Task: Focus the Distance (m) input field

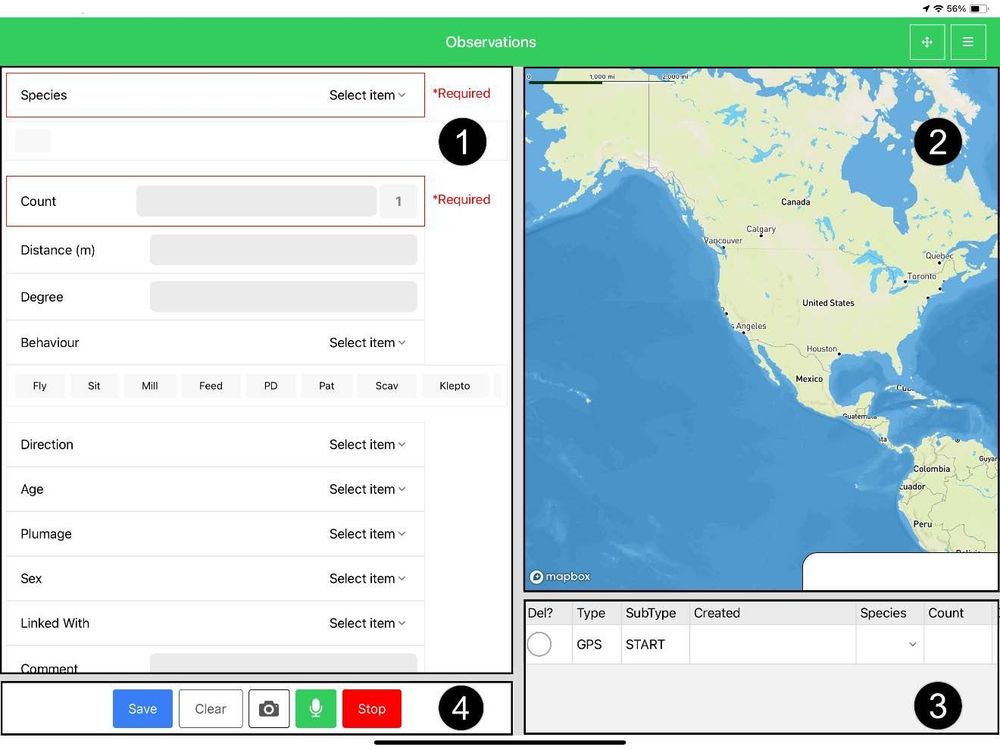Action: [x=284, y=249]
